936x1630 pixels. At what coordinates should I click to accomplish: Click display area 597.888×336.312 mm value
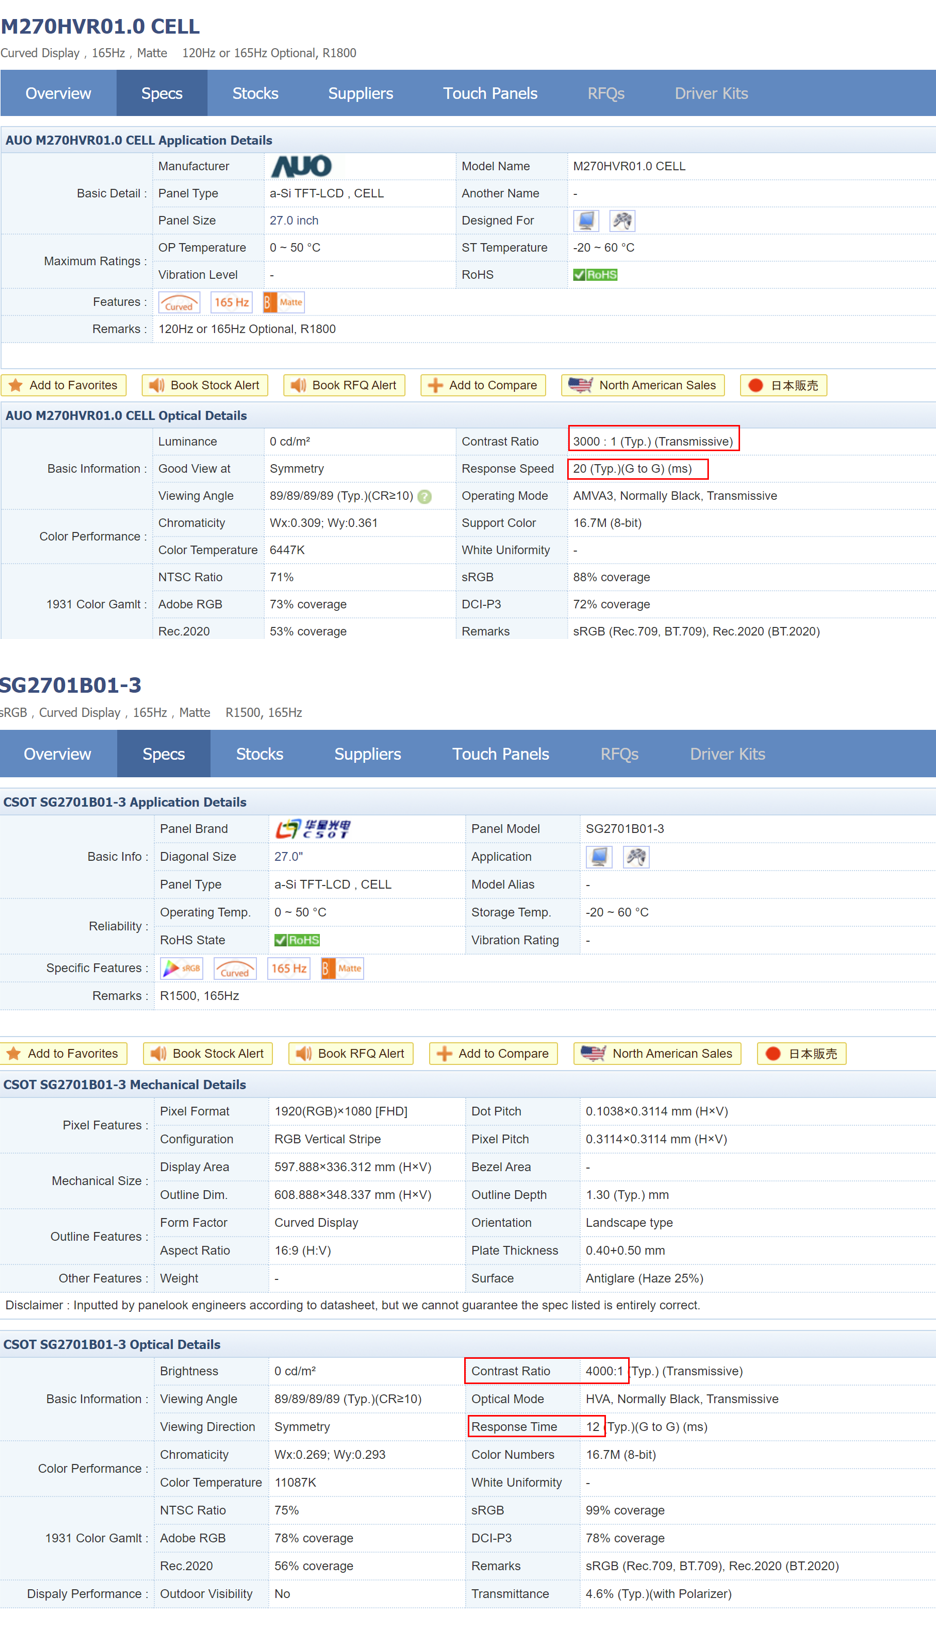click(353, 1167)
